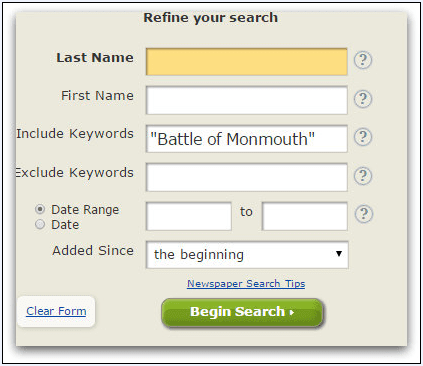Select the Date Range radio button
This screenshot has height=366, width=423.
[x=40, y=209]
